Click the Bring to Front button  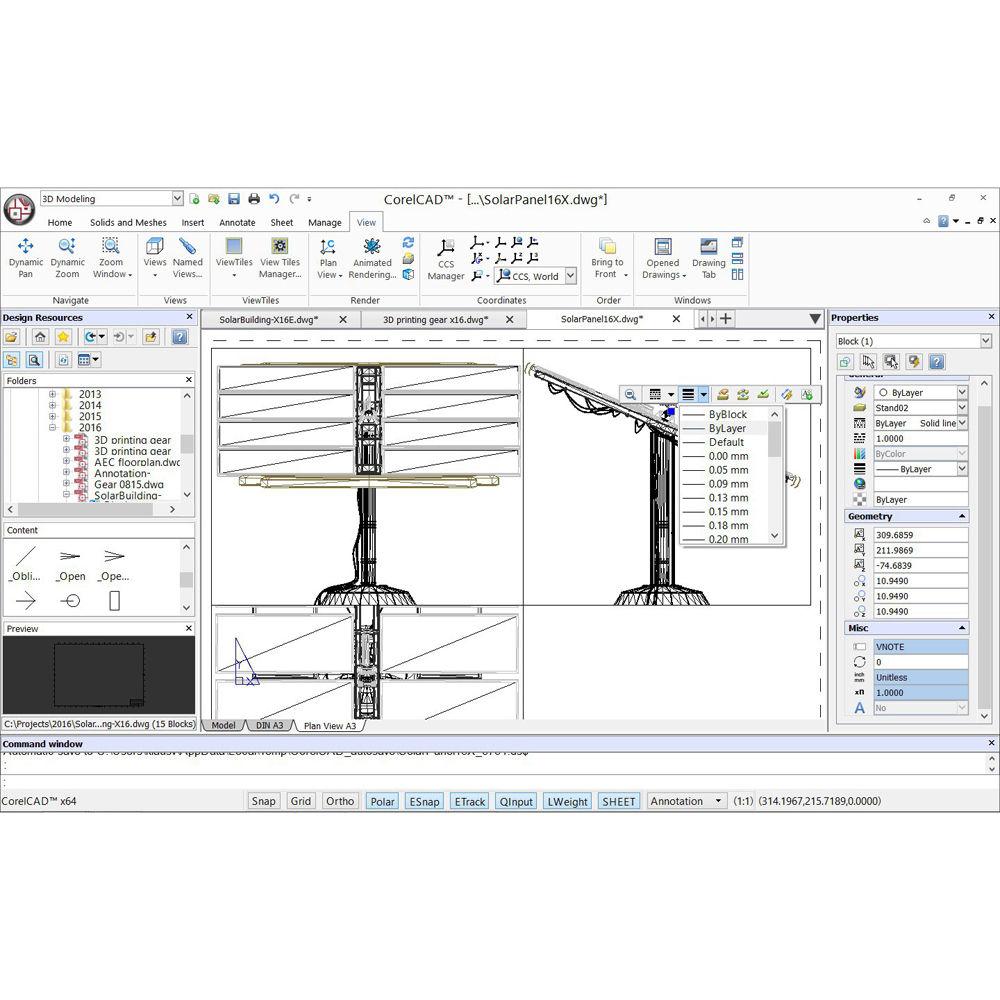(607, 257)
